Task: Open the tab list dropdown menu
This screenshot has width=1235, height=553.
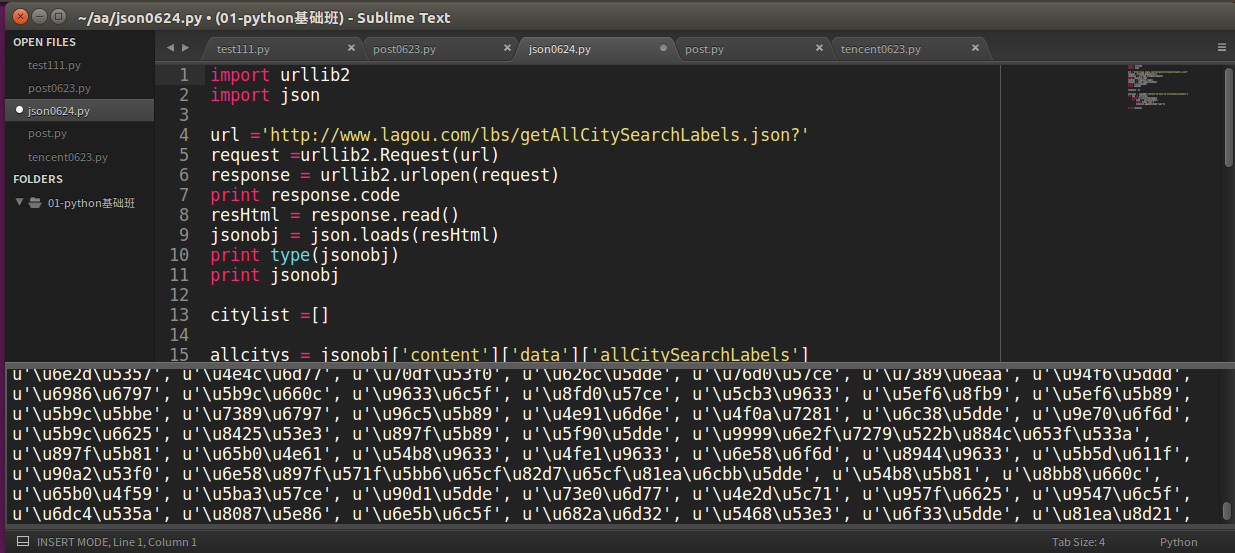Action: 1221,48
